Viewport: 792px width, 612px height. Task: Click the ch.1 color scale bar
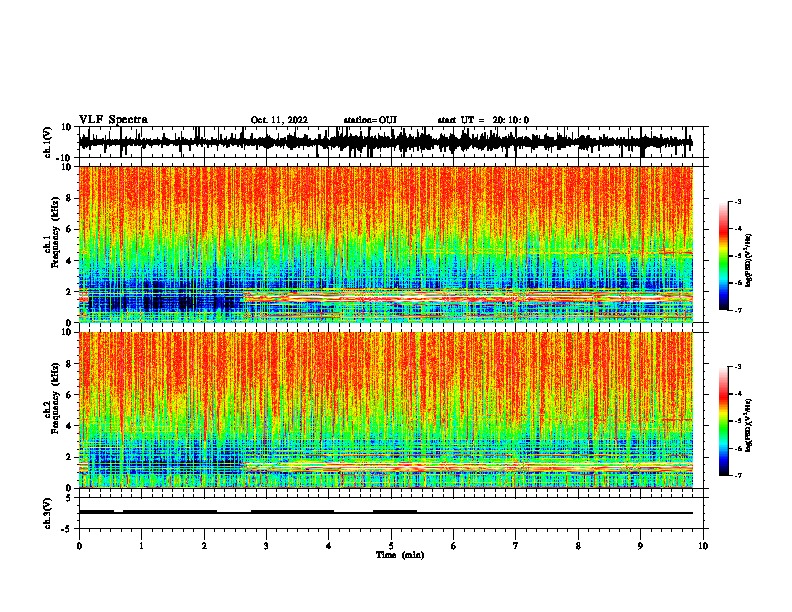(x=723, y=256)
